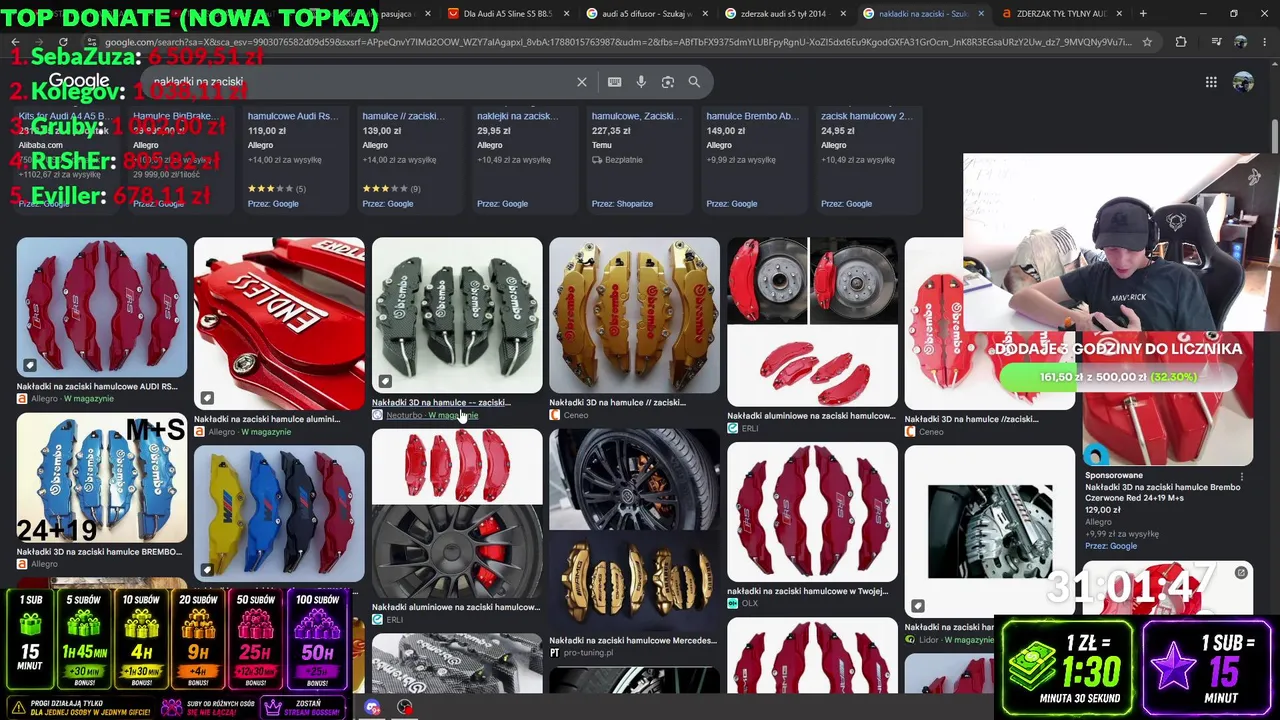Open three-dot options on the Sponsorowane Brembo ad
Viewport: 1280px width, 720px height.
[1244, 476]
